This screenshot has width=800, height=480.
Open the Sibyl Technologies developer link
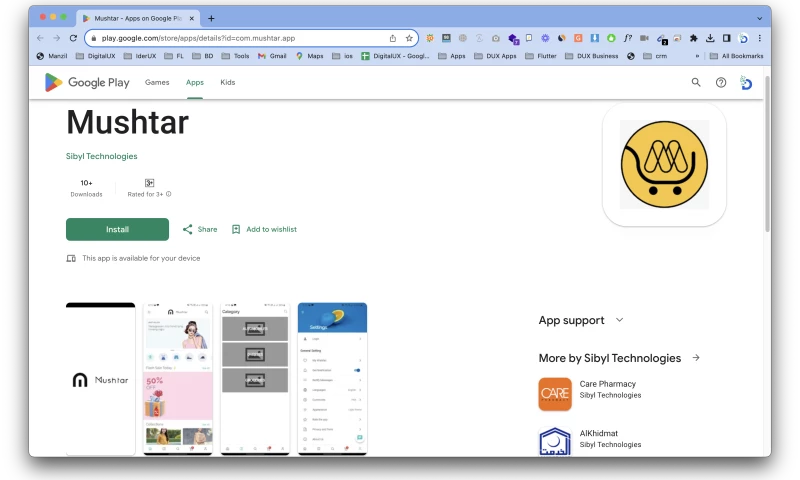[x=101, y=156]
